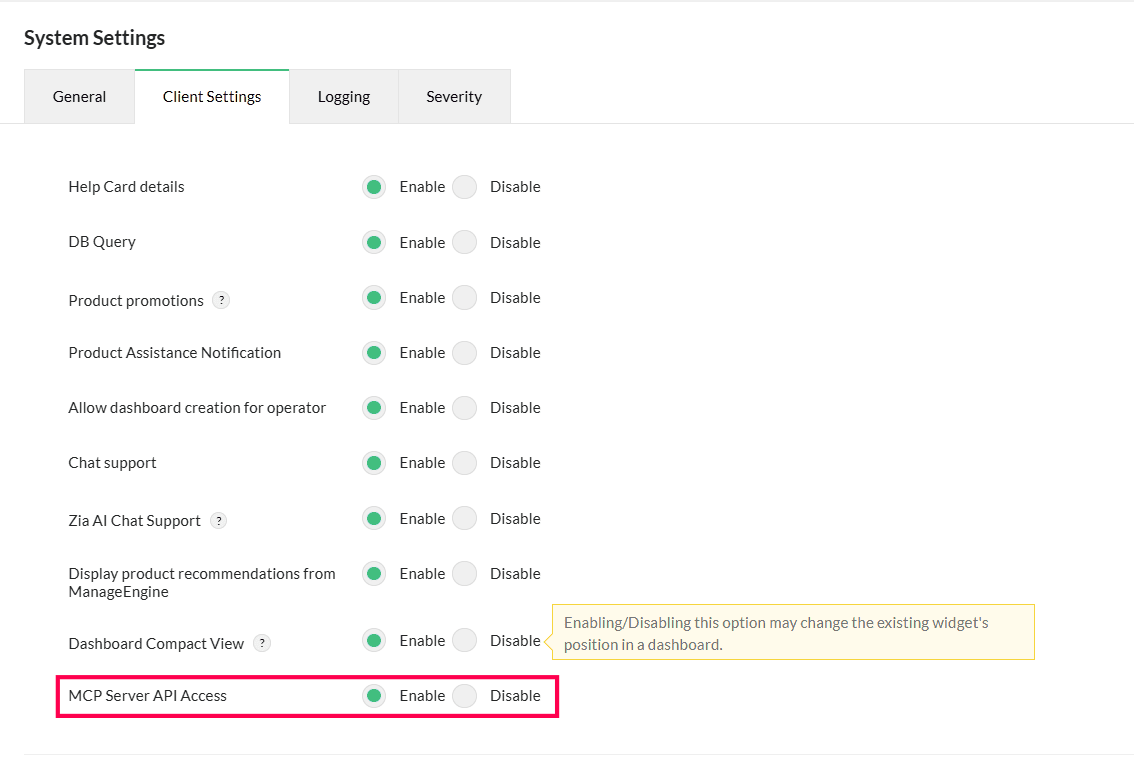Click Allow dashboard creation for operator label
The image size is (1134, 763).
tap(197, 408)
